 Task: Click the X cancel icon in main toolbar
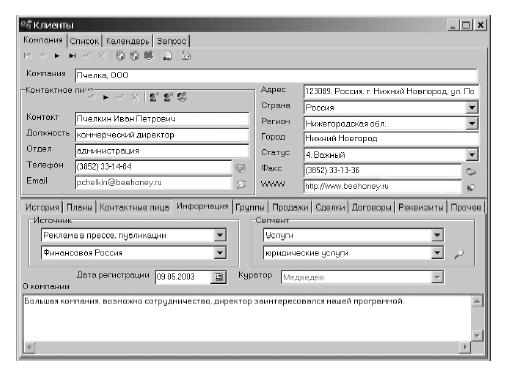click(x=101, y=56)
